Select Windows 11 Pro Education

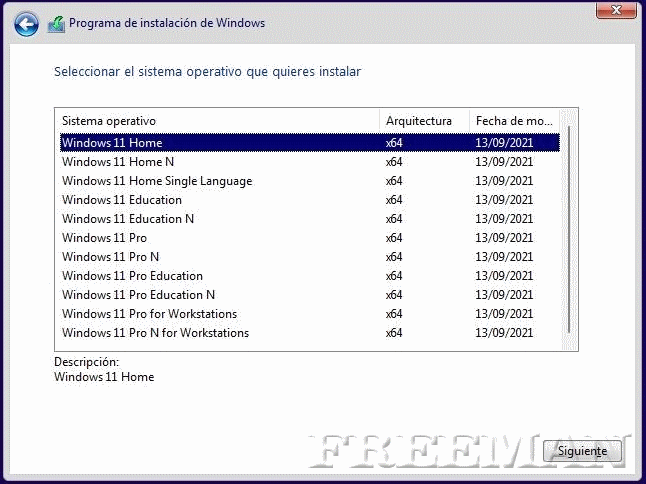[x=310, y=276]
